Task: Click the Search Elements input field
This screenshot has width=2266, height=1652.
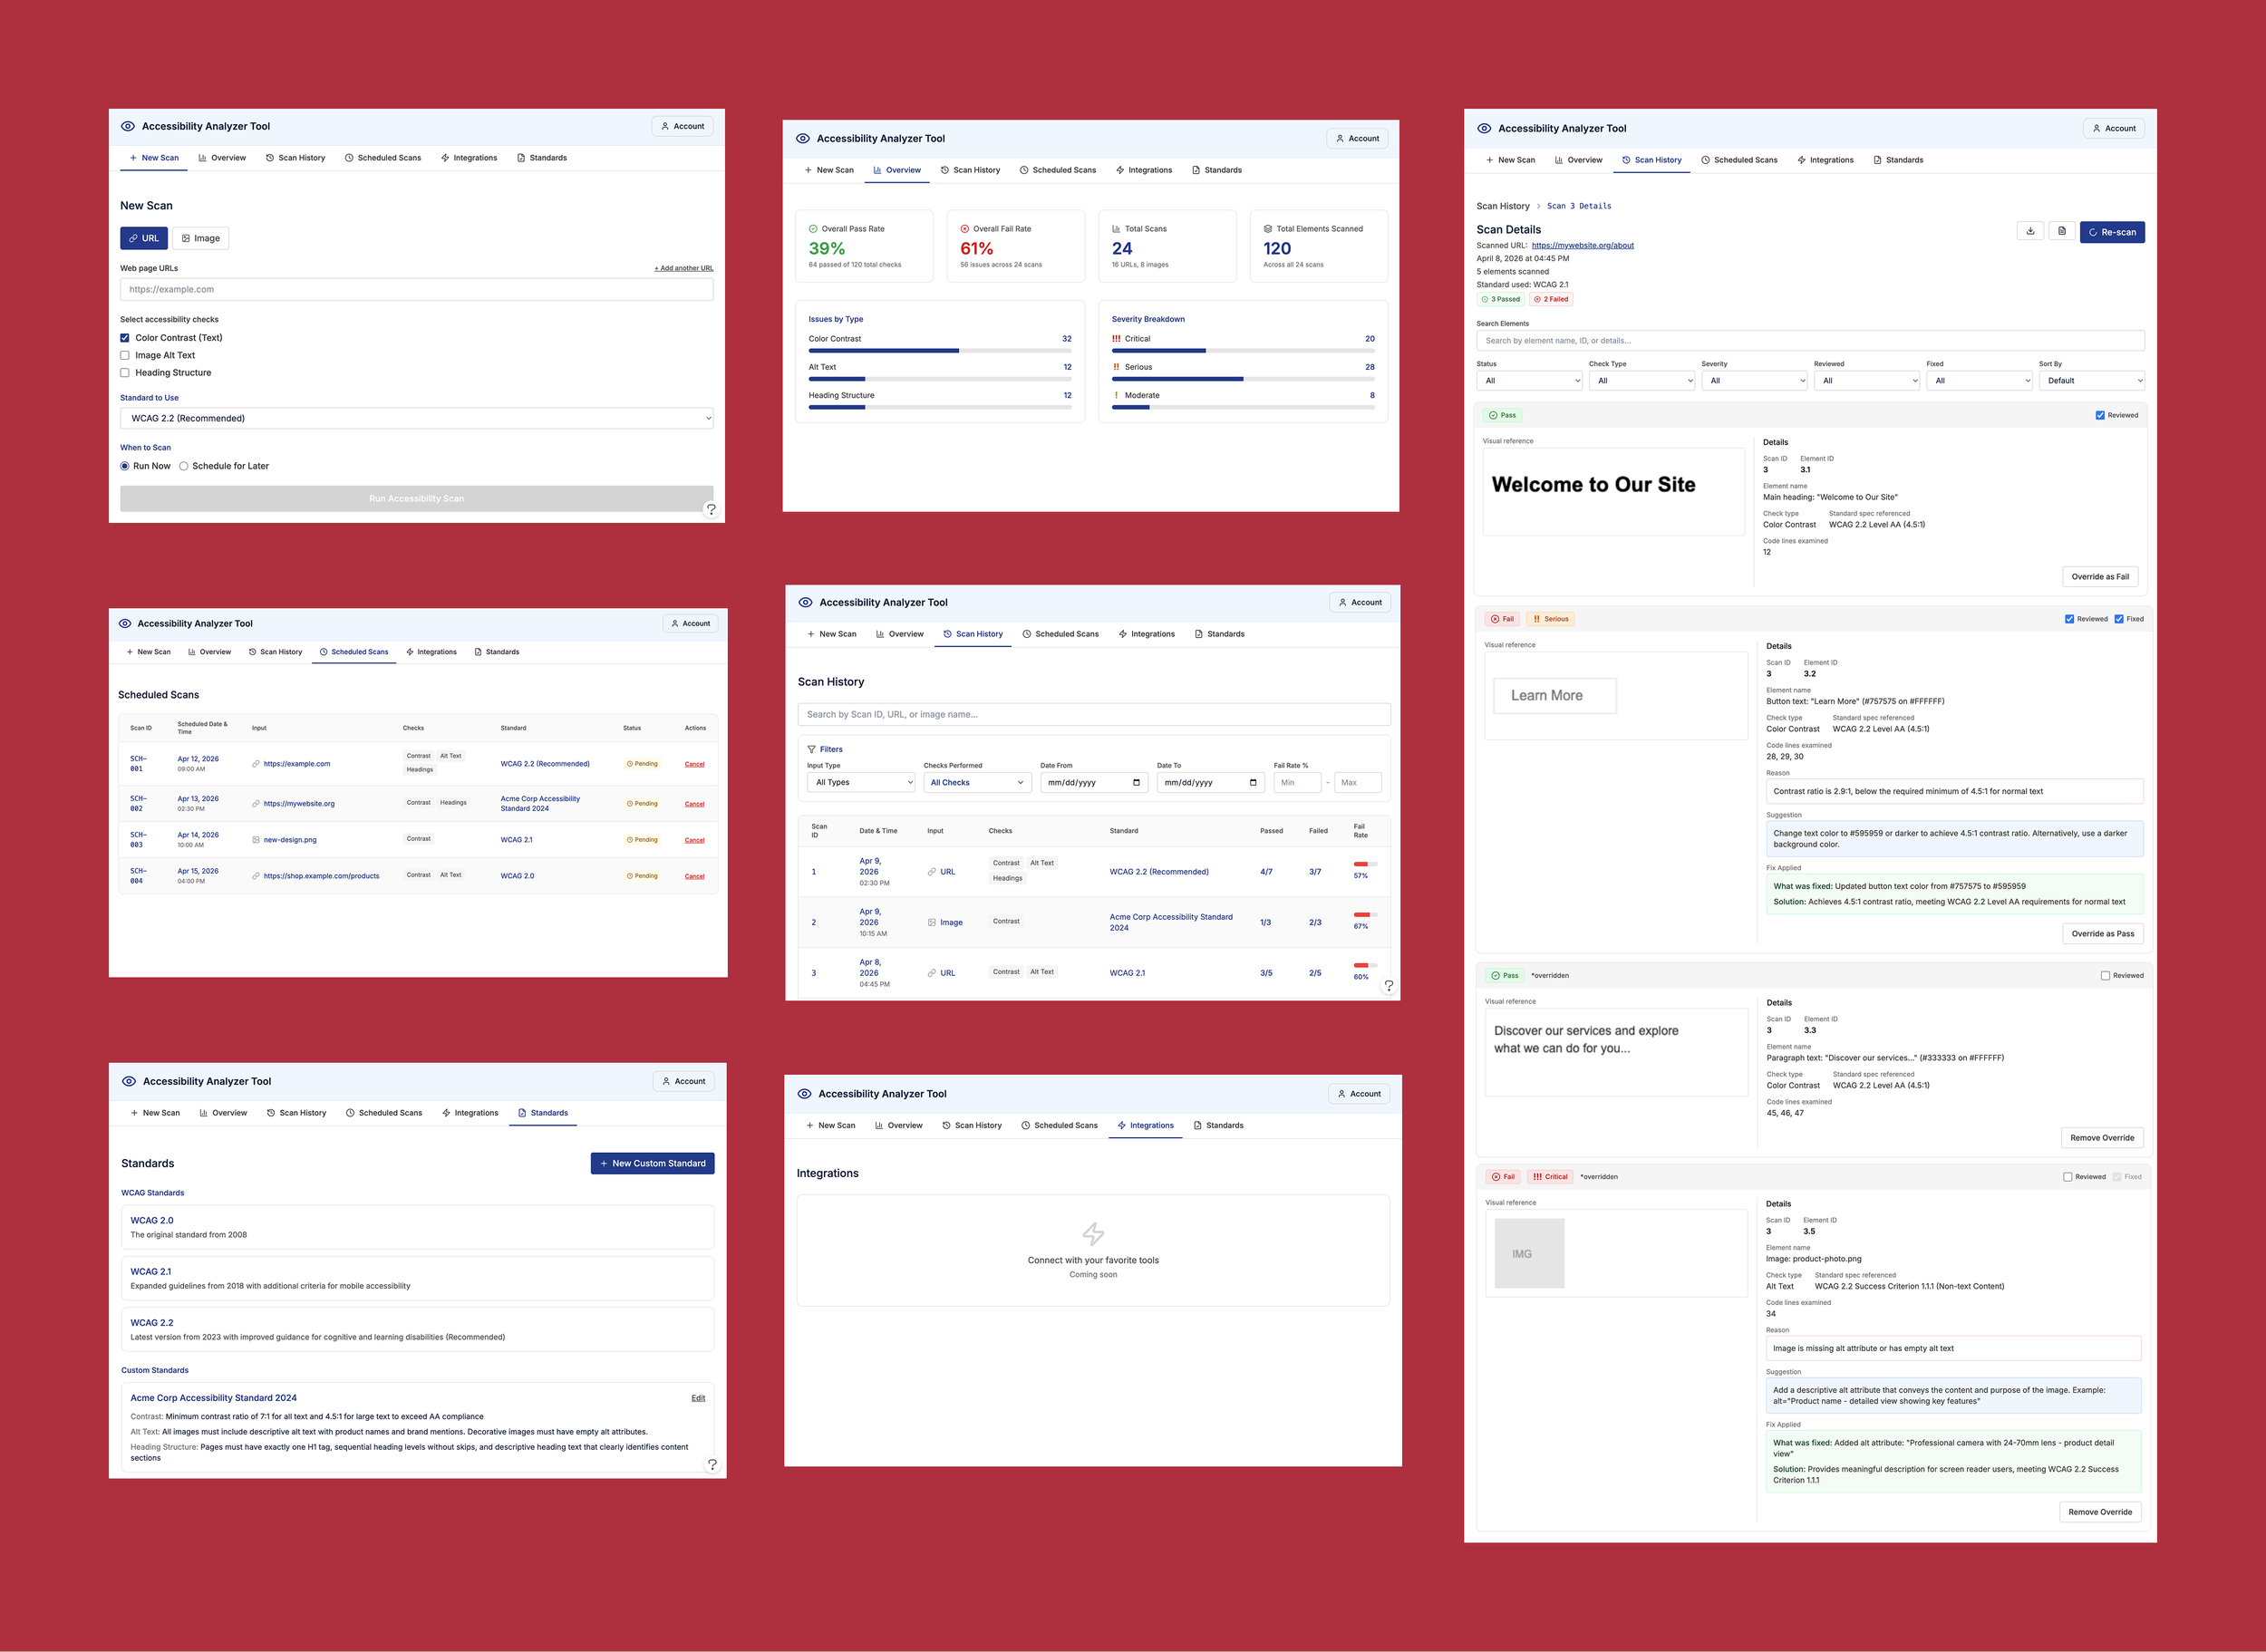Action: [1809, 341]
